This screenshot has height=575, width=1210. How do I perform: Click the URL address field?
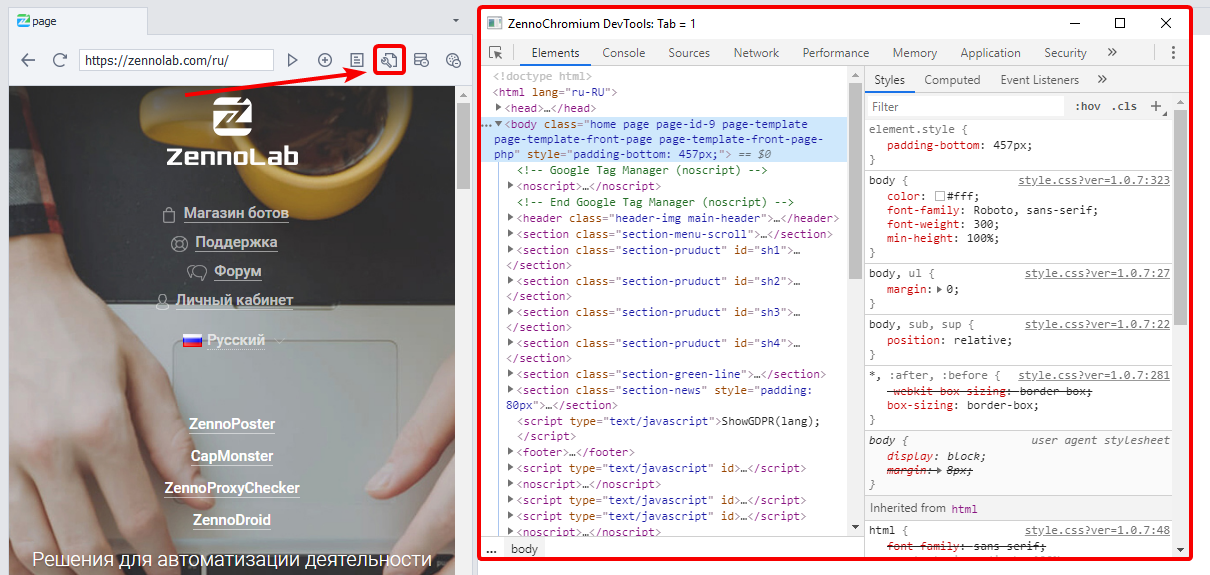(177, 60)
